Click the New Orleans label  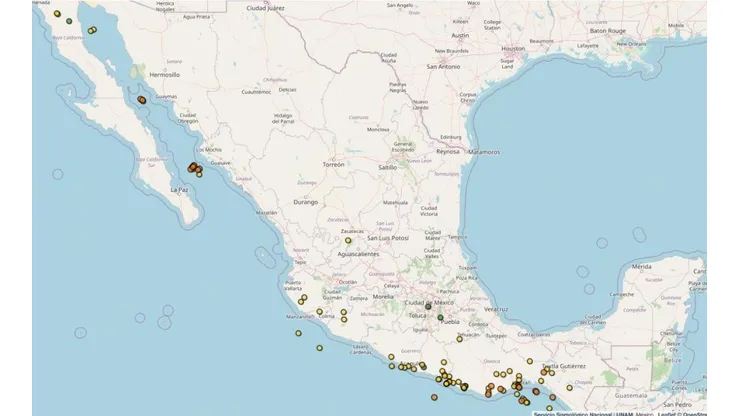(x=631, y=44)
